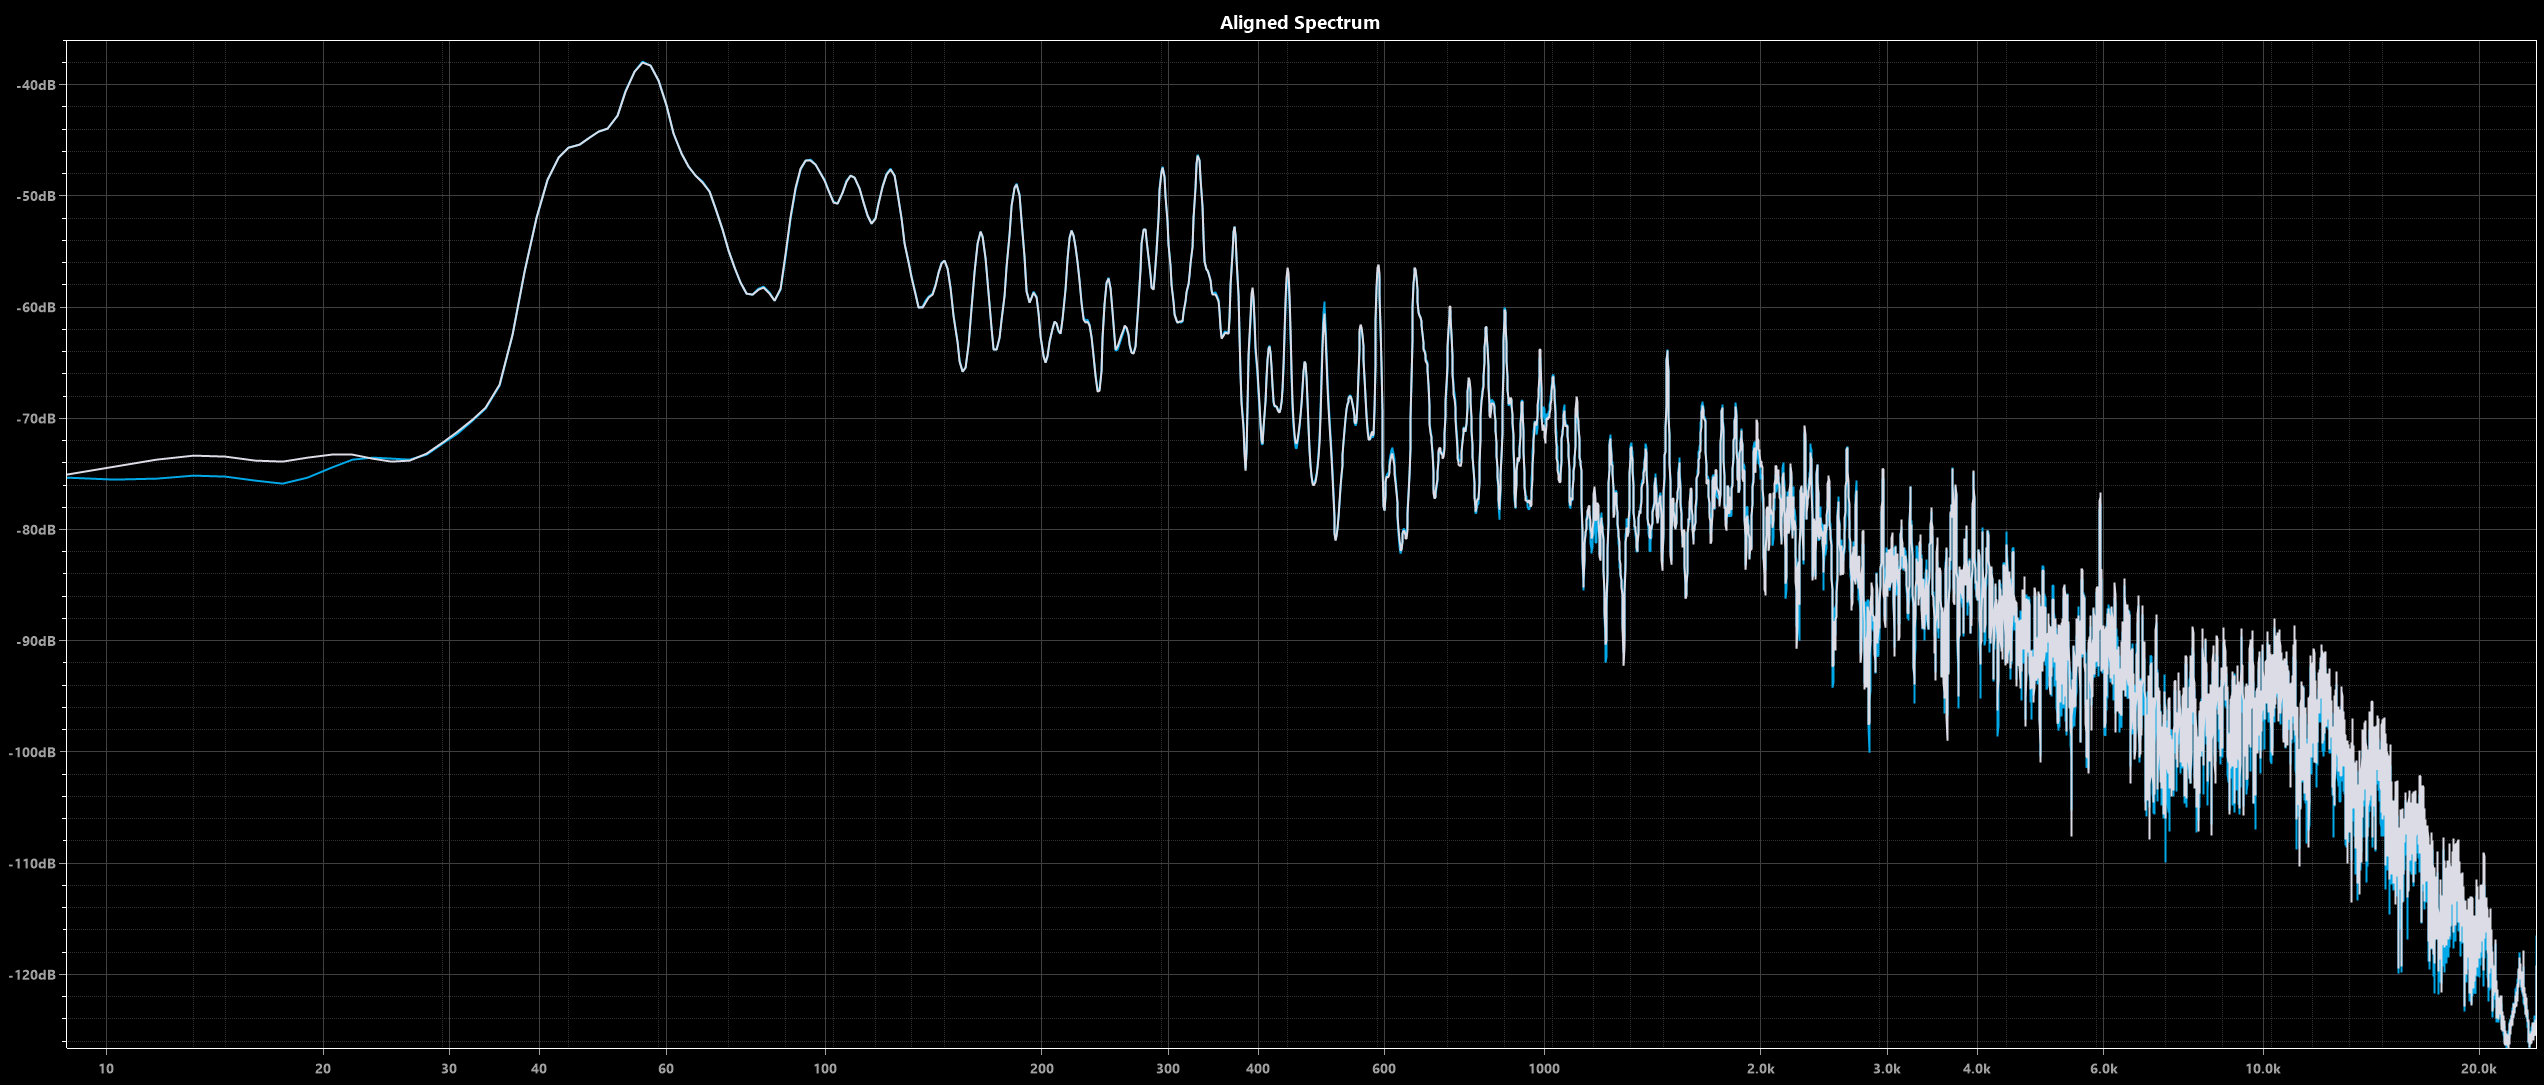Click the 10.0k frequency axis label
Screen dimensions: 2544x1085
2263,1068
